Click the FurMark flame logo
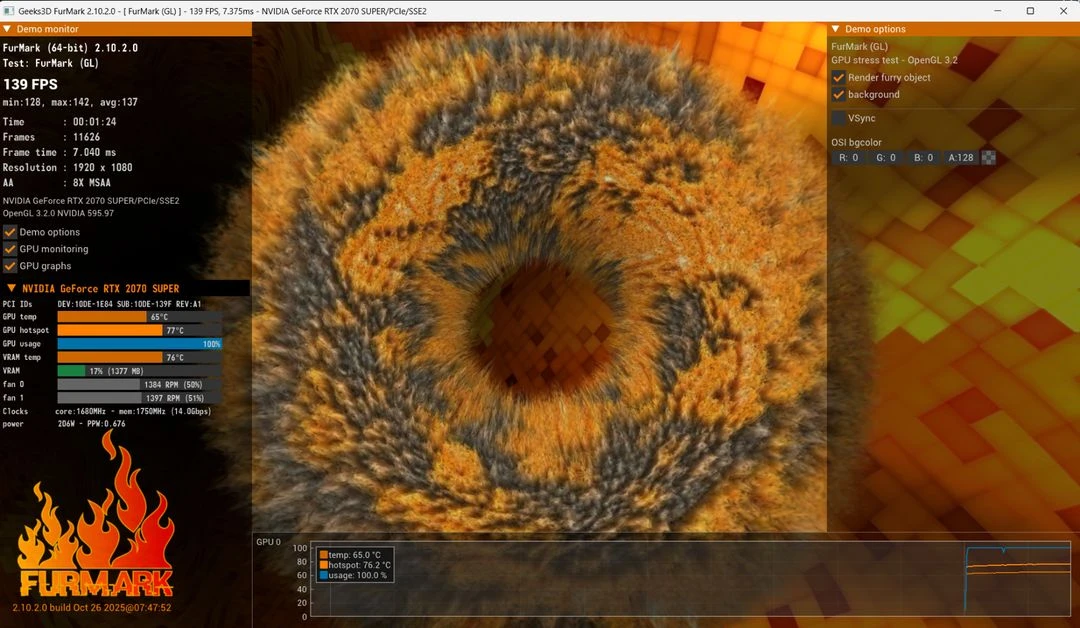The width and height of the screenshot is (1080, 628). (95, 513)
